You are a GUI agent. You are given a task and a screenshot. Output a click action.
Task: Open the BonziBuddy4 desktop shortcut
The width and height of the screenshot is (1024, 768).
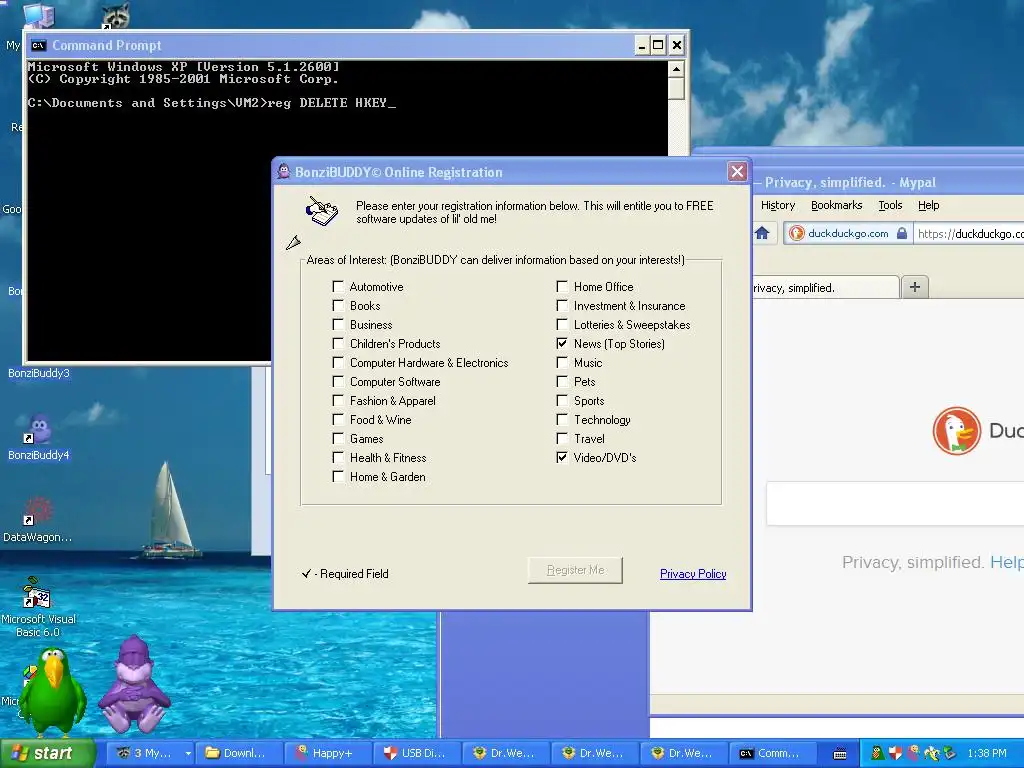click(39, 436)
